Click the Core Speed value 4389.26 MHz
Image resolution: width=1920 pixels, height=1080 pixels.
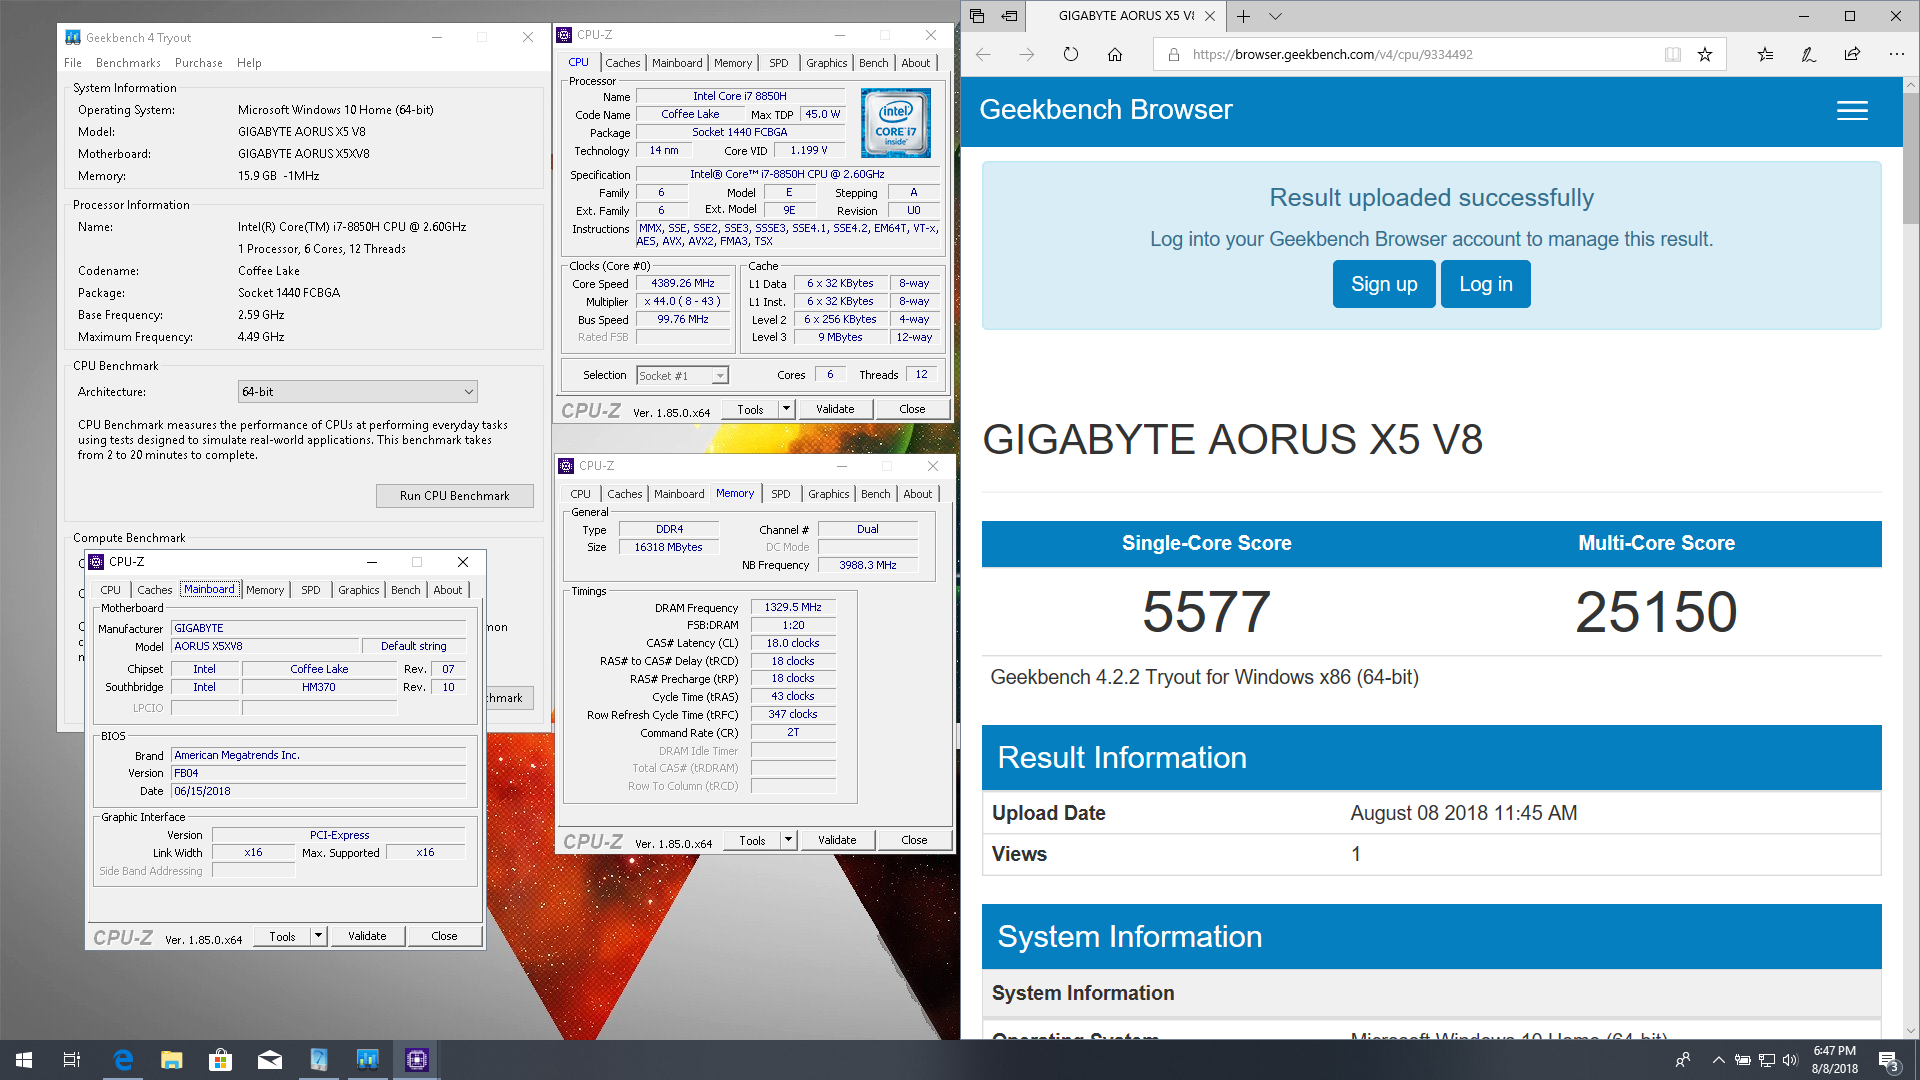tap(682, 283)
